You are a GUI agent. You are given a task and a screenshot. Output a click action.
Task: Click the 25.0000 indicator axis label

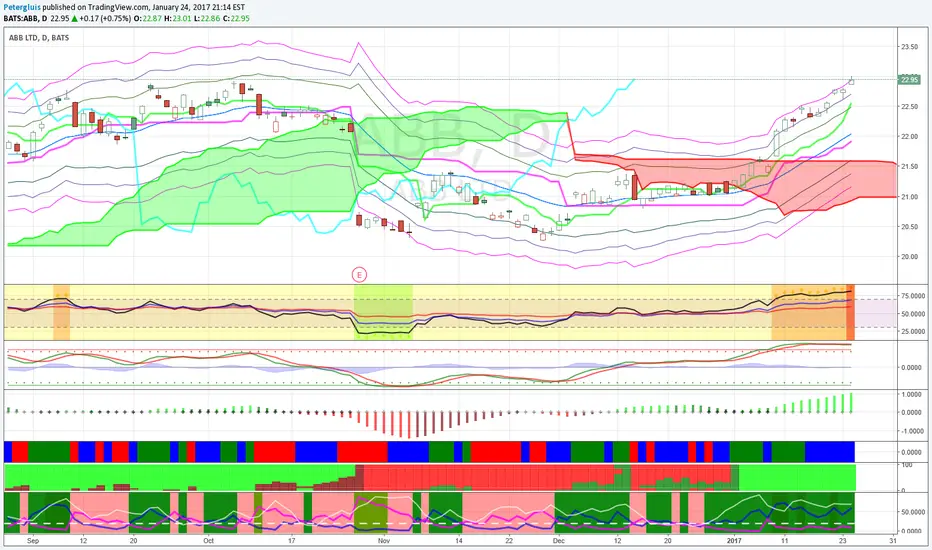[912, 332]
